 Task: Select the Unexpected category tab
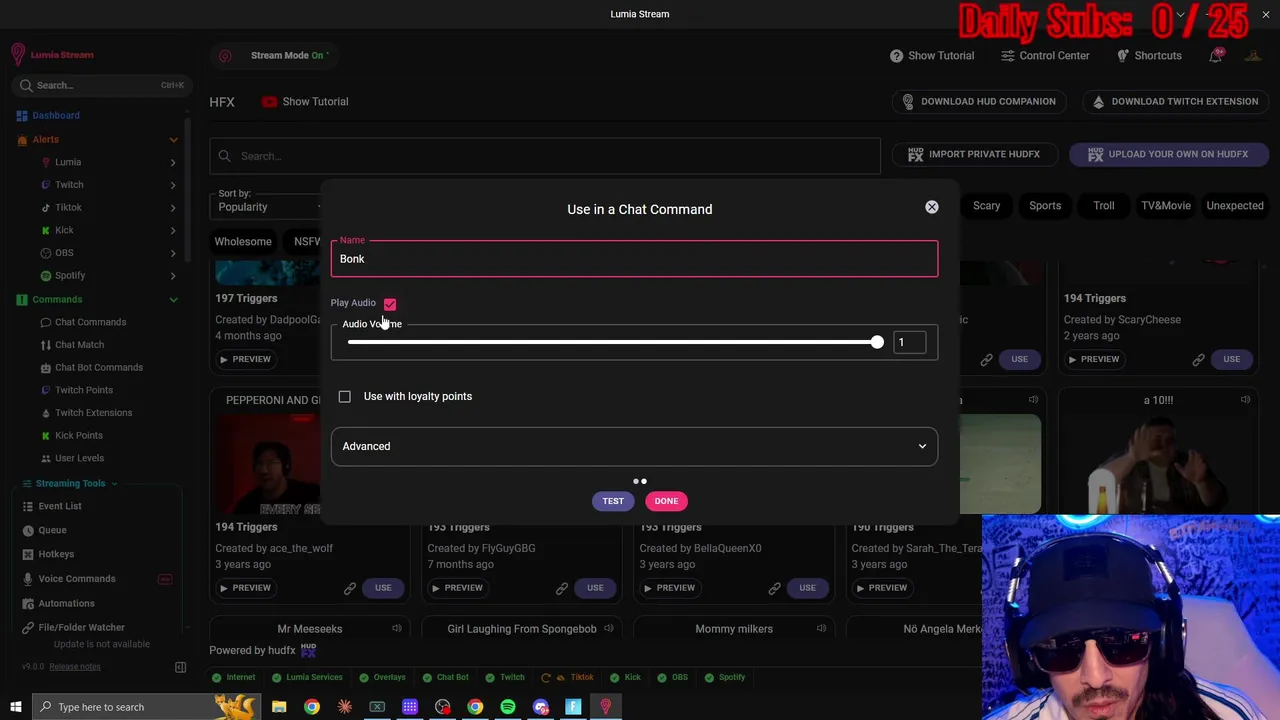(1235, 206)
